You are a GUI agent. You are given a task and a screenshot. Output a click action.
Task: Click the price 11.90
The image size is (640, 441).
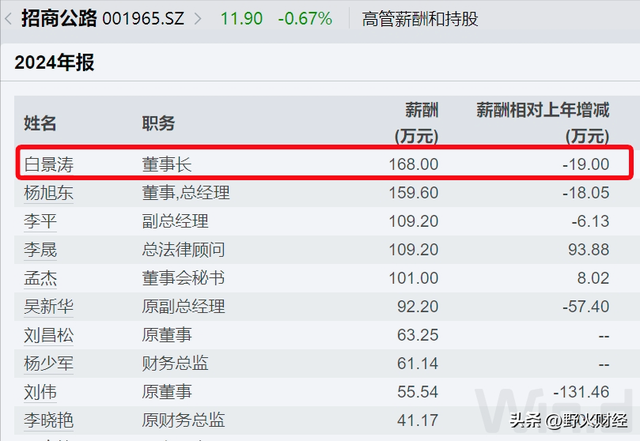(241, 19)
